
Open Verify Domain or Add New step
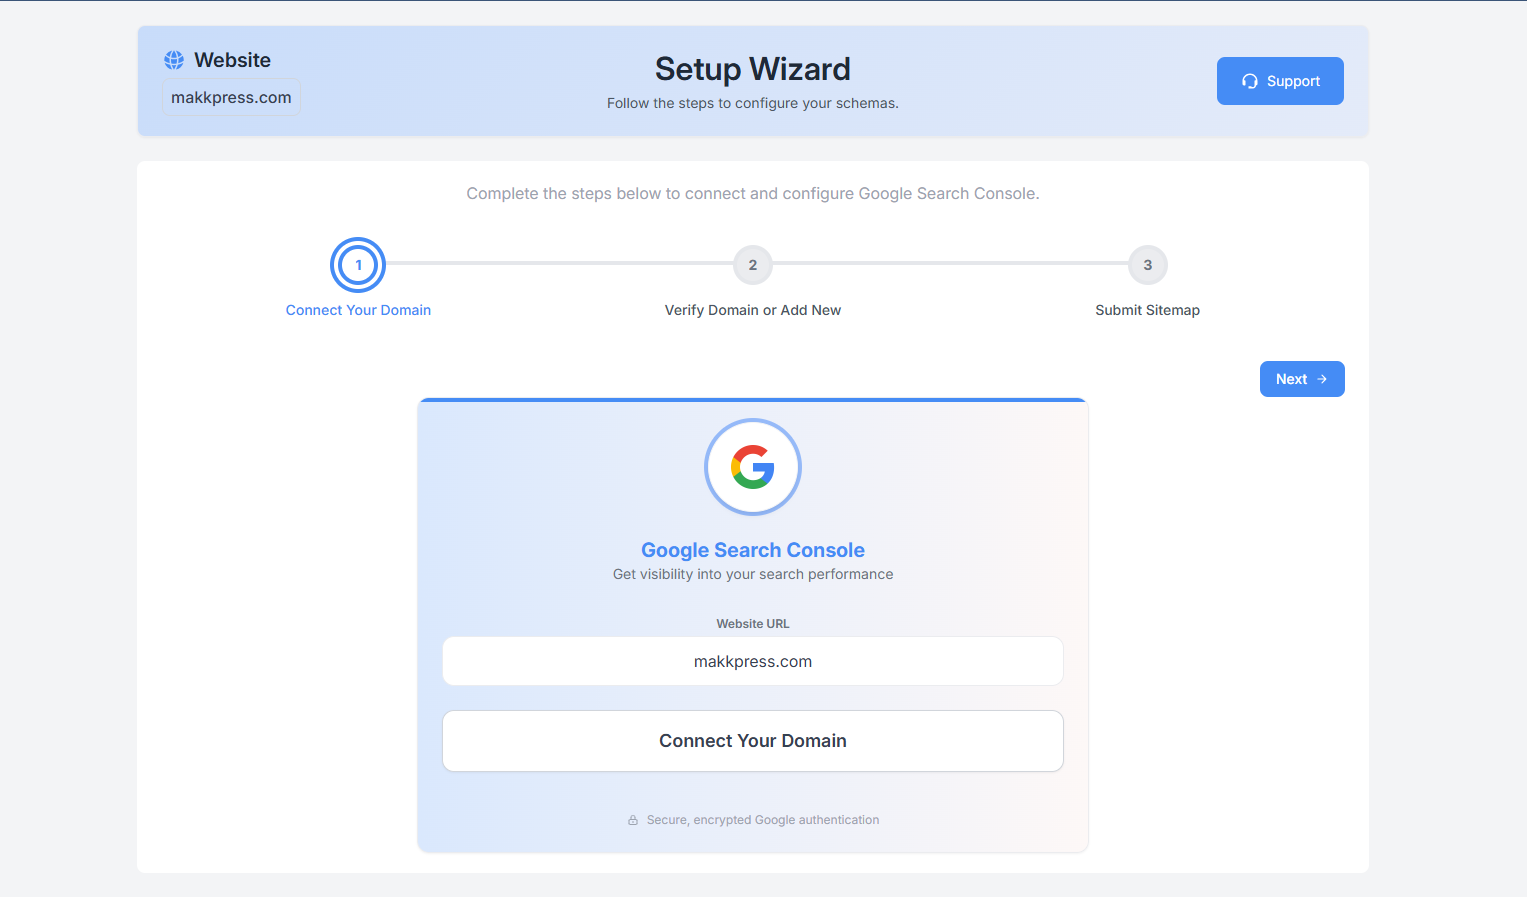pyautogui.click(x=753, y=310)
